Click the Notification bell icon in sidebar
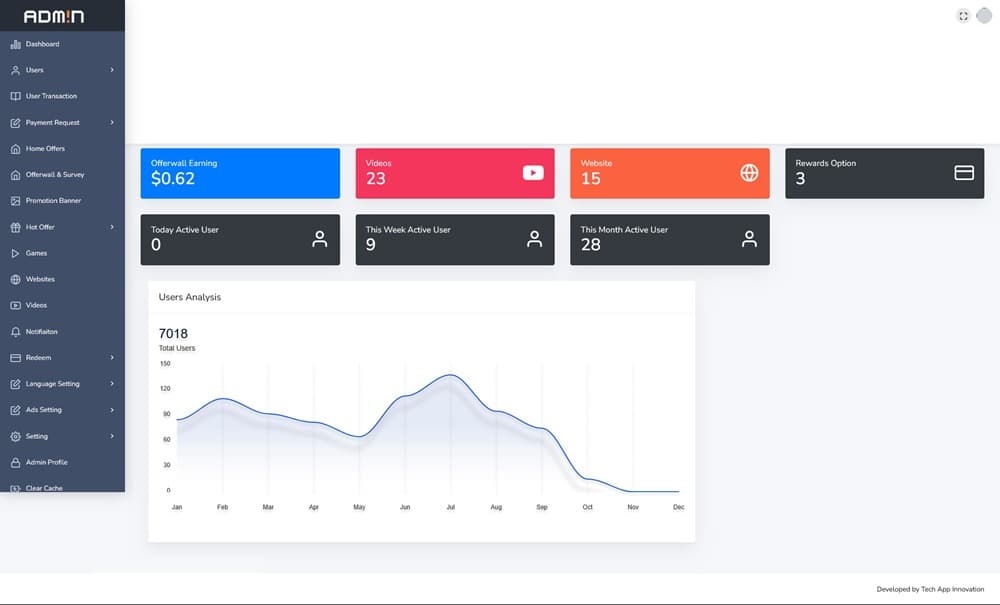 (x=15, y=331)
